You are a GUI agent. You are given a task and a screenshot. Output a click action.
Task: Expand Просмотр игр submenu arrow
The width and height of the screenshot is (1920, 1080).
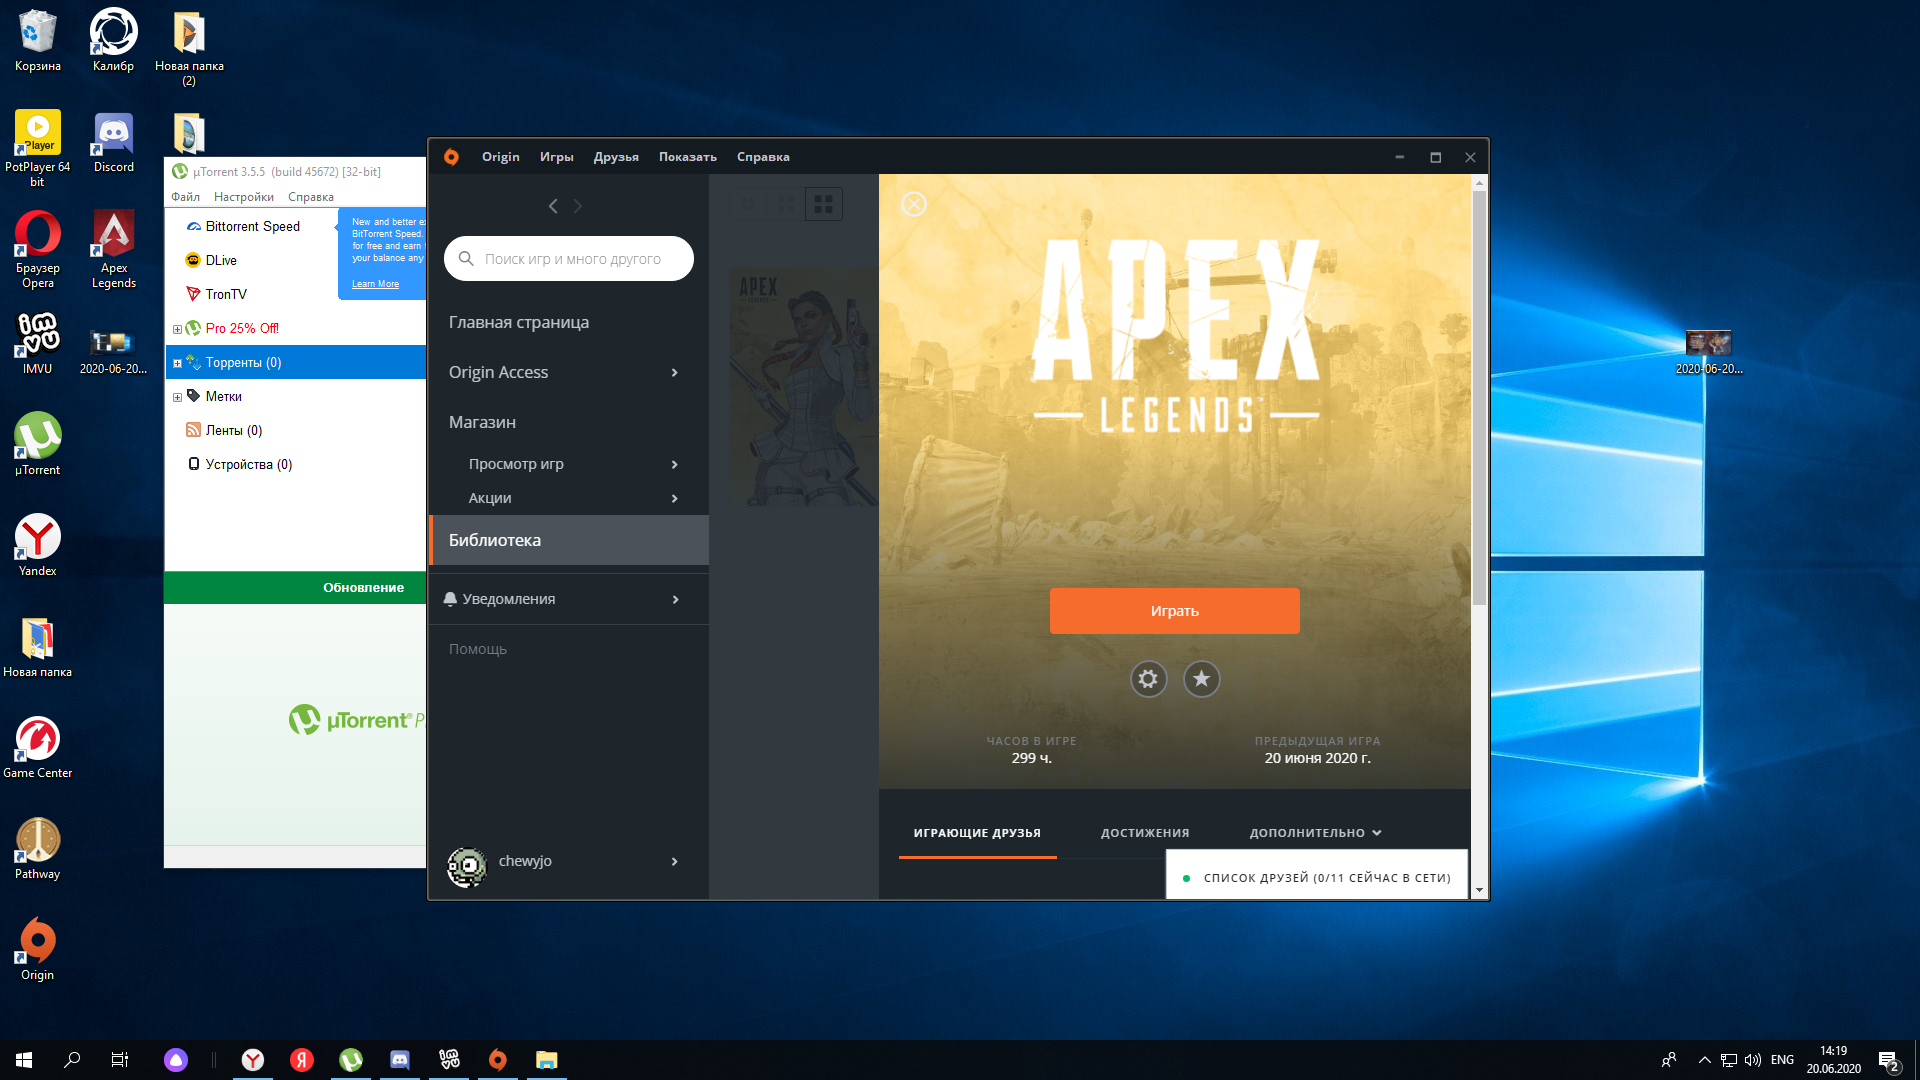675,465
